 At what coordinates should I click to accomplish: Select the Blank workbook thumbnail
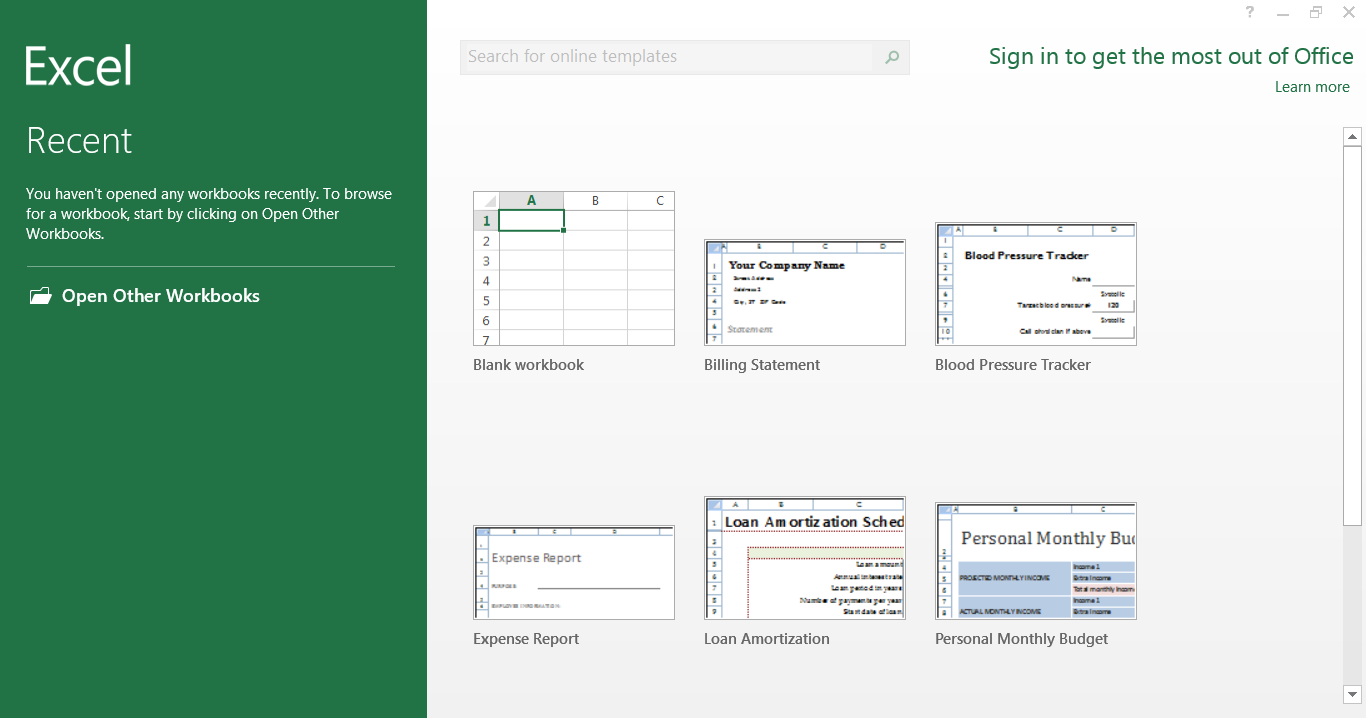coord(574,268)
